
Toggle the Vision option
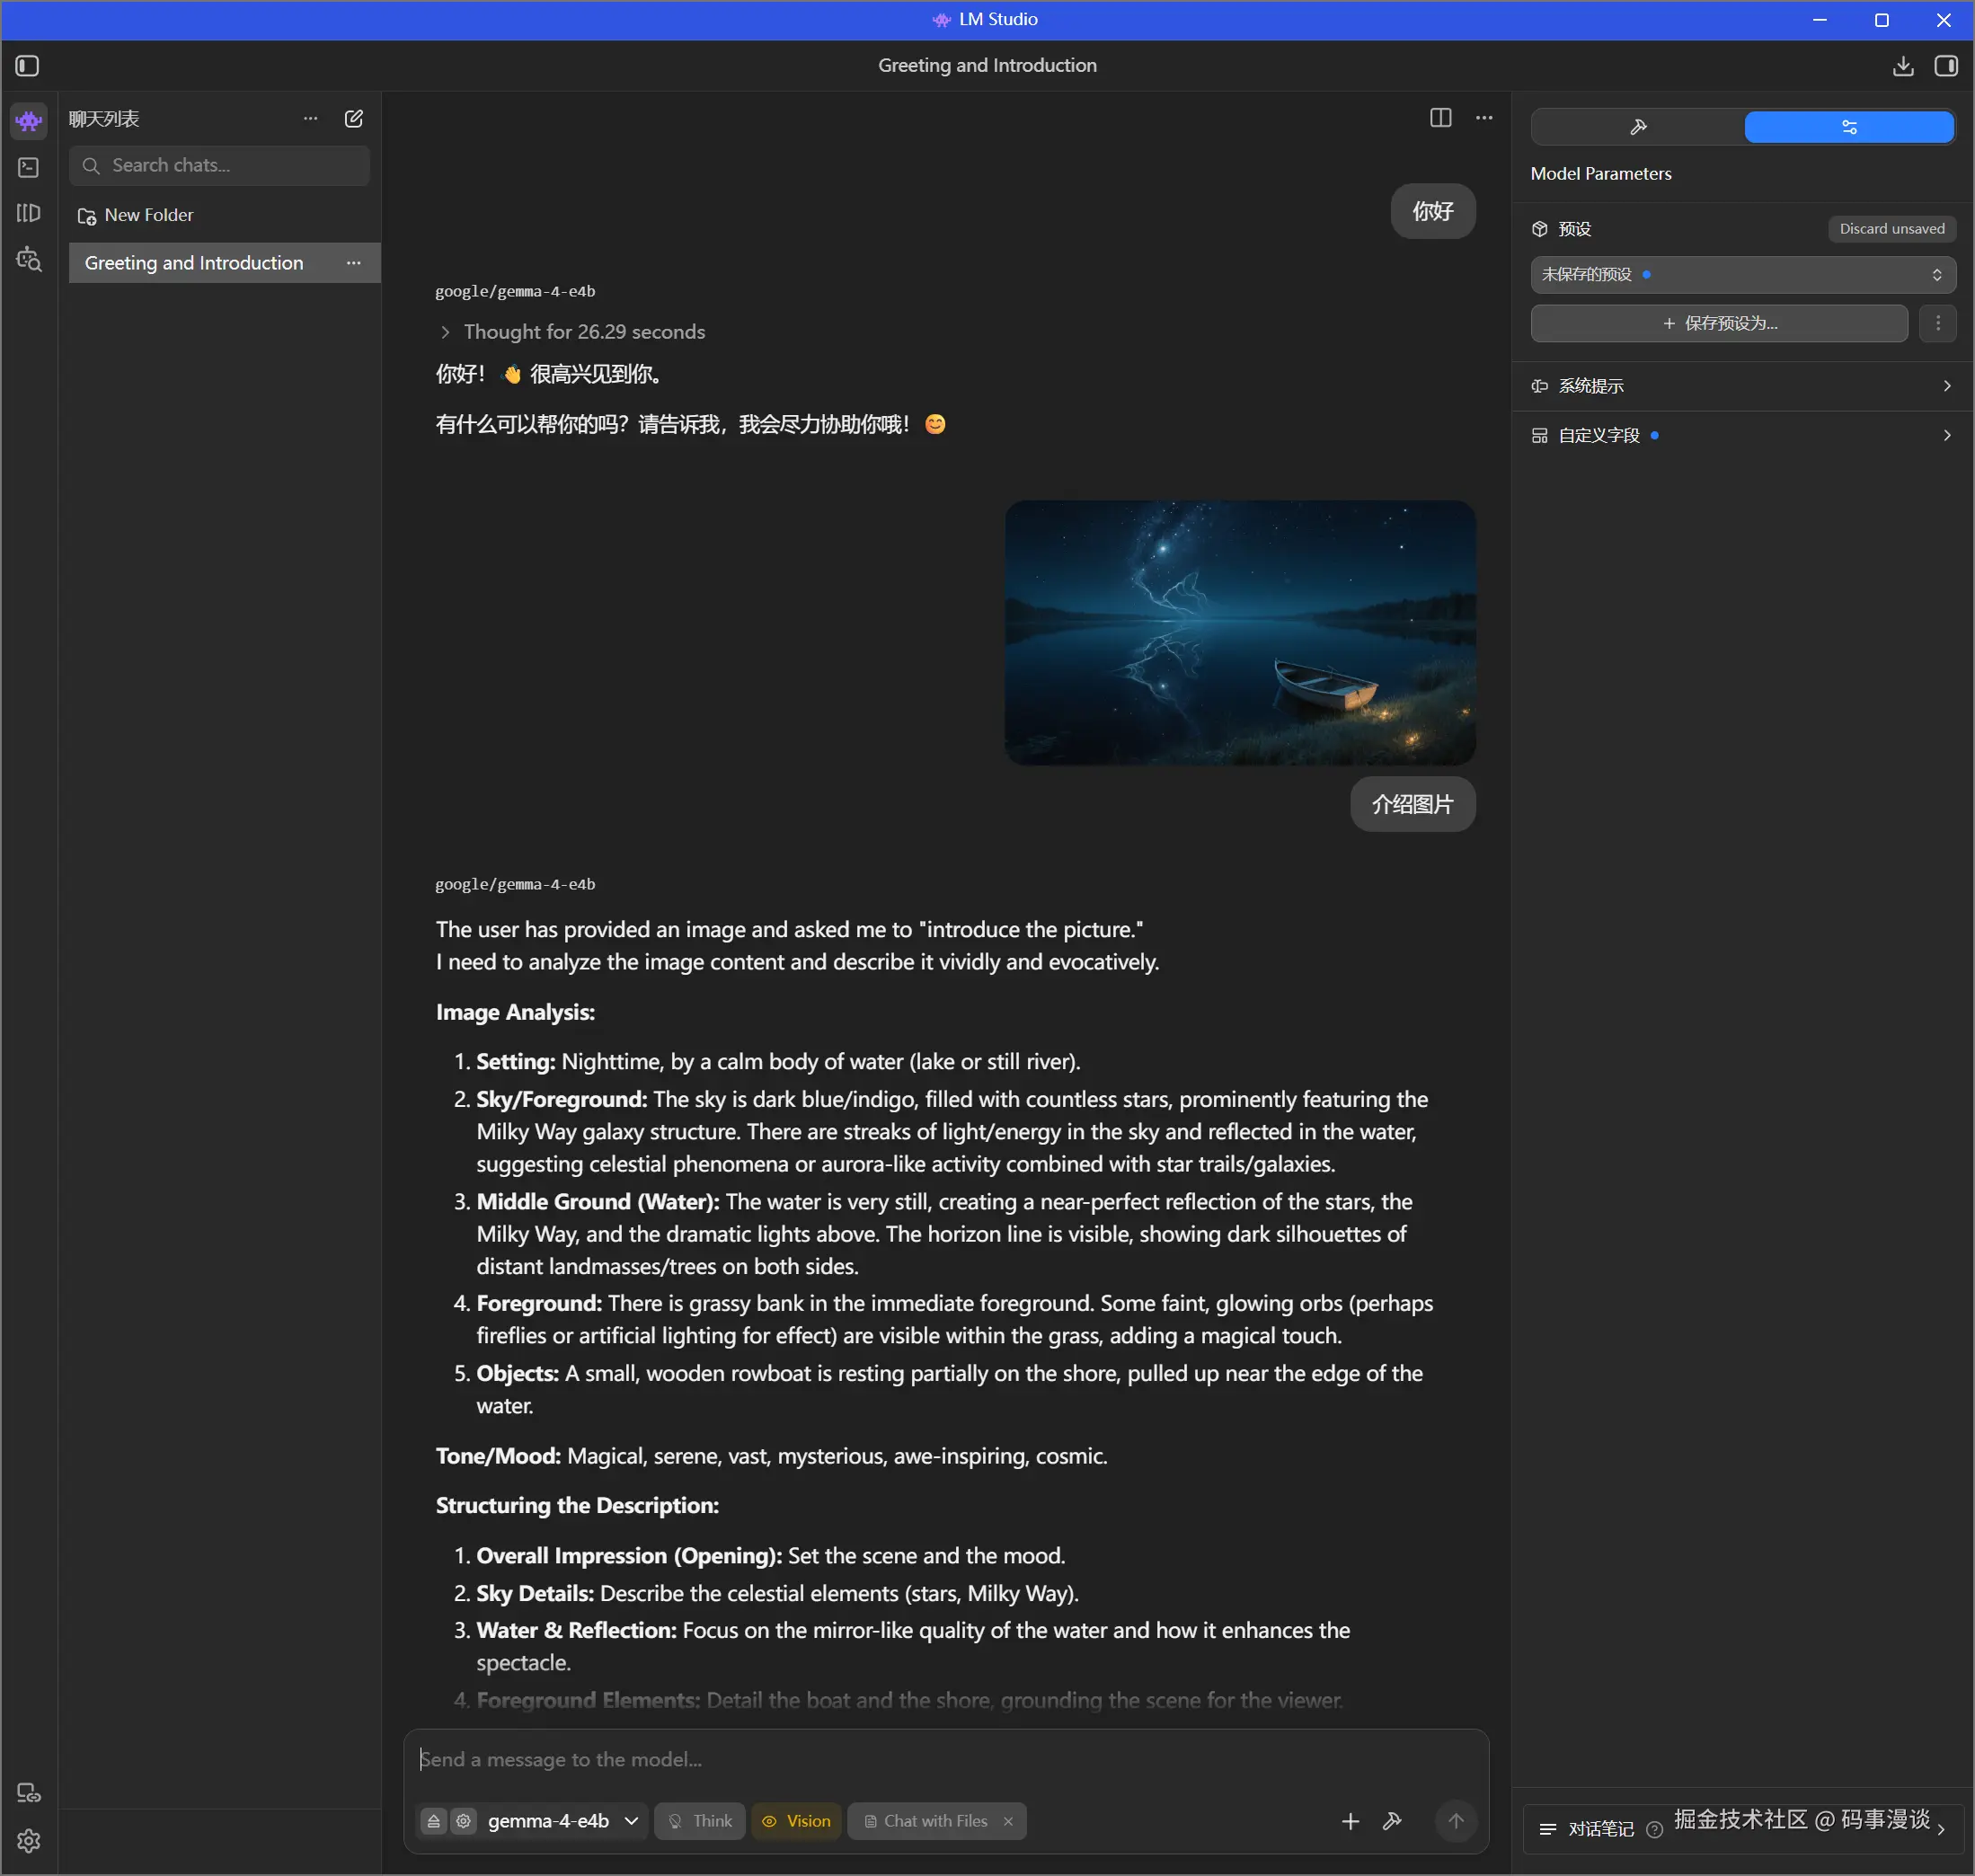point(797,1821)
